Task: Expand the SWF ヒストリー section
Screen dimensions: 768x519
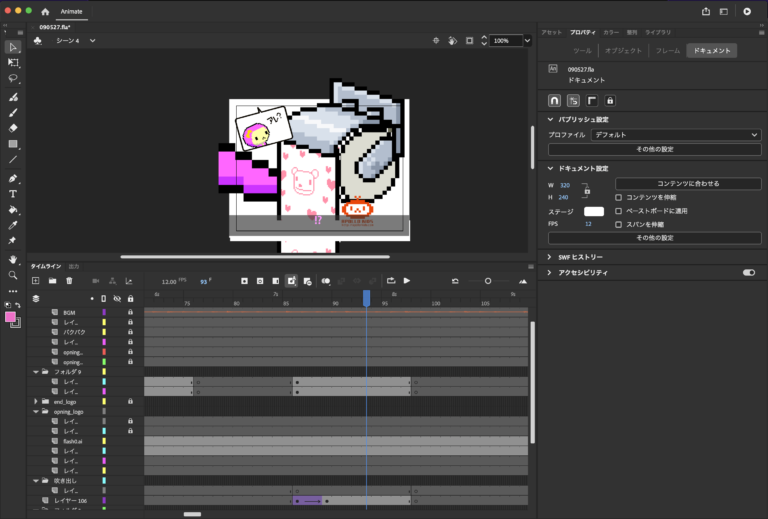Action: (x=550, y=257)
